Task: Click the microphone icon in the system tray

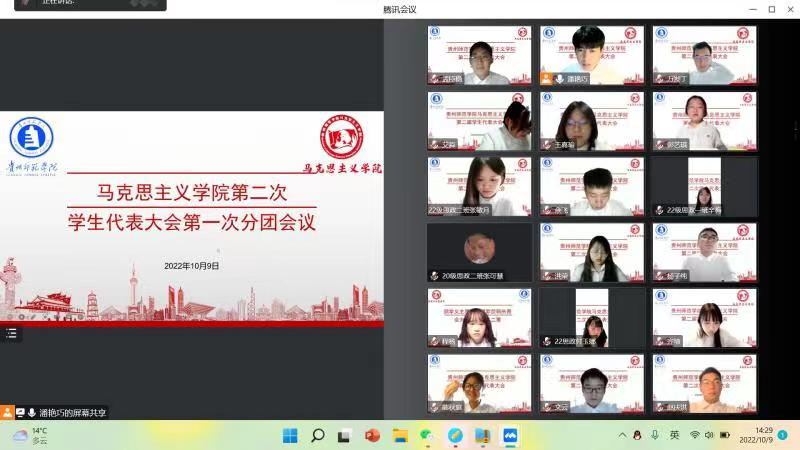Action: (x=655, y=435)
